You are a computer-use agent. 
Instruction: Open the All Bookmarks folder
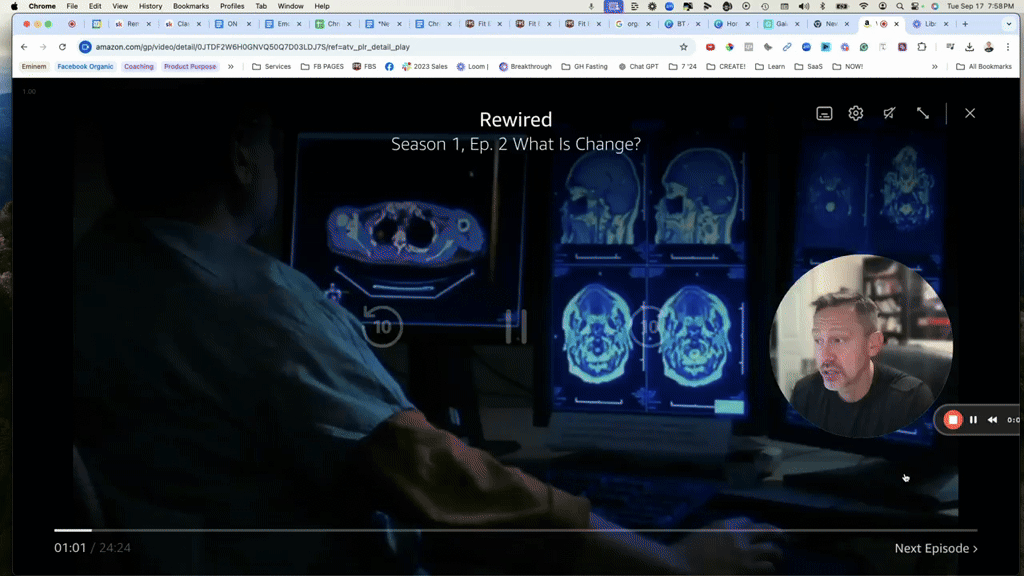[x=984, y=67]
